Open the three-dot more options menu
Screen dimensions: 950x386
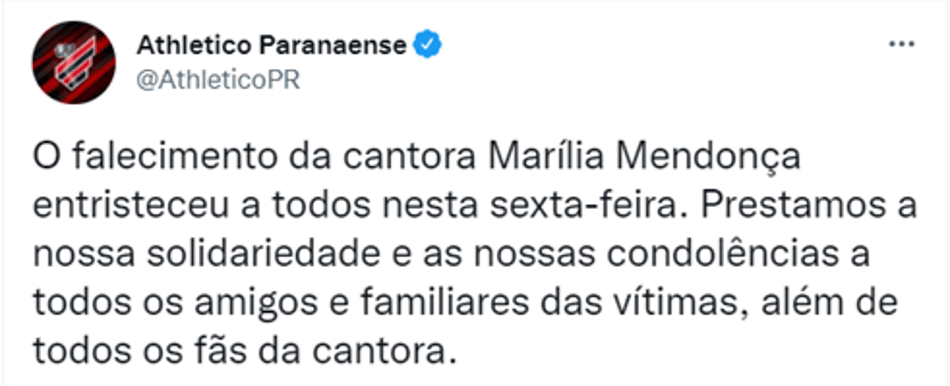(902, 44)
